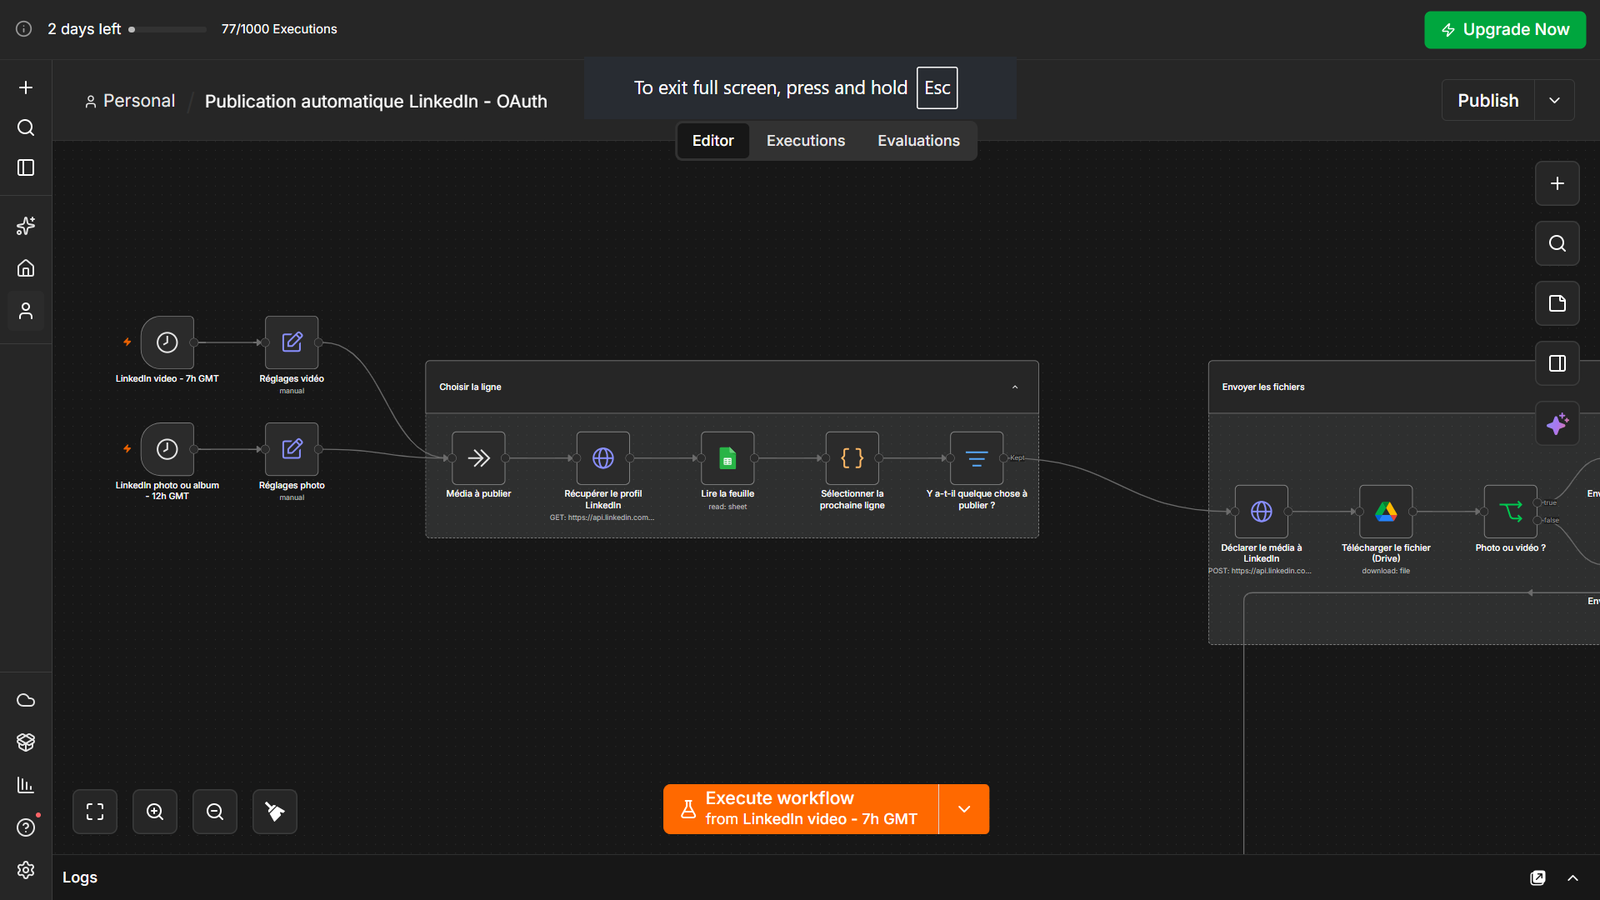Image resolution: width=1600 pixels, height=900 pixels.
Task: Select Sélectionner la prochaine ligne code node
Action: [852, 458]
